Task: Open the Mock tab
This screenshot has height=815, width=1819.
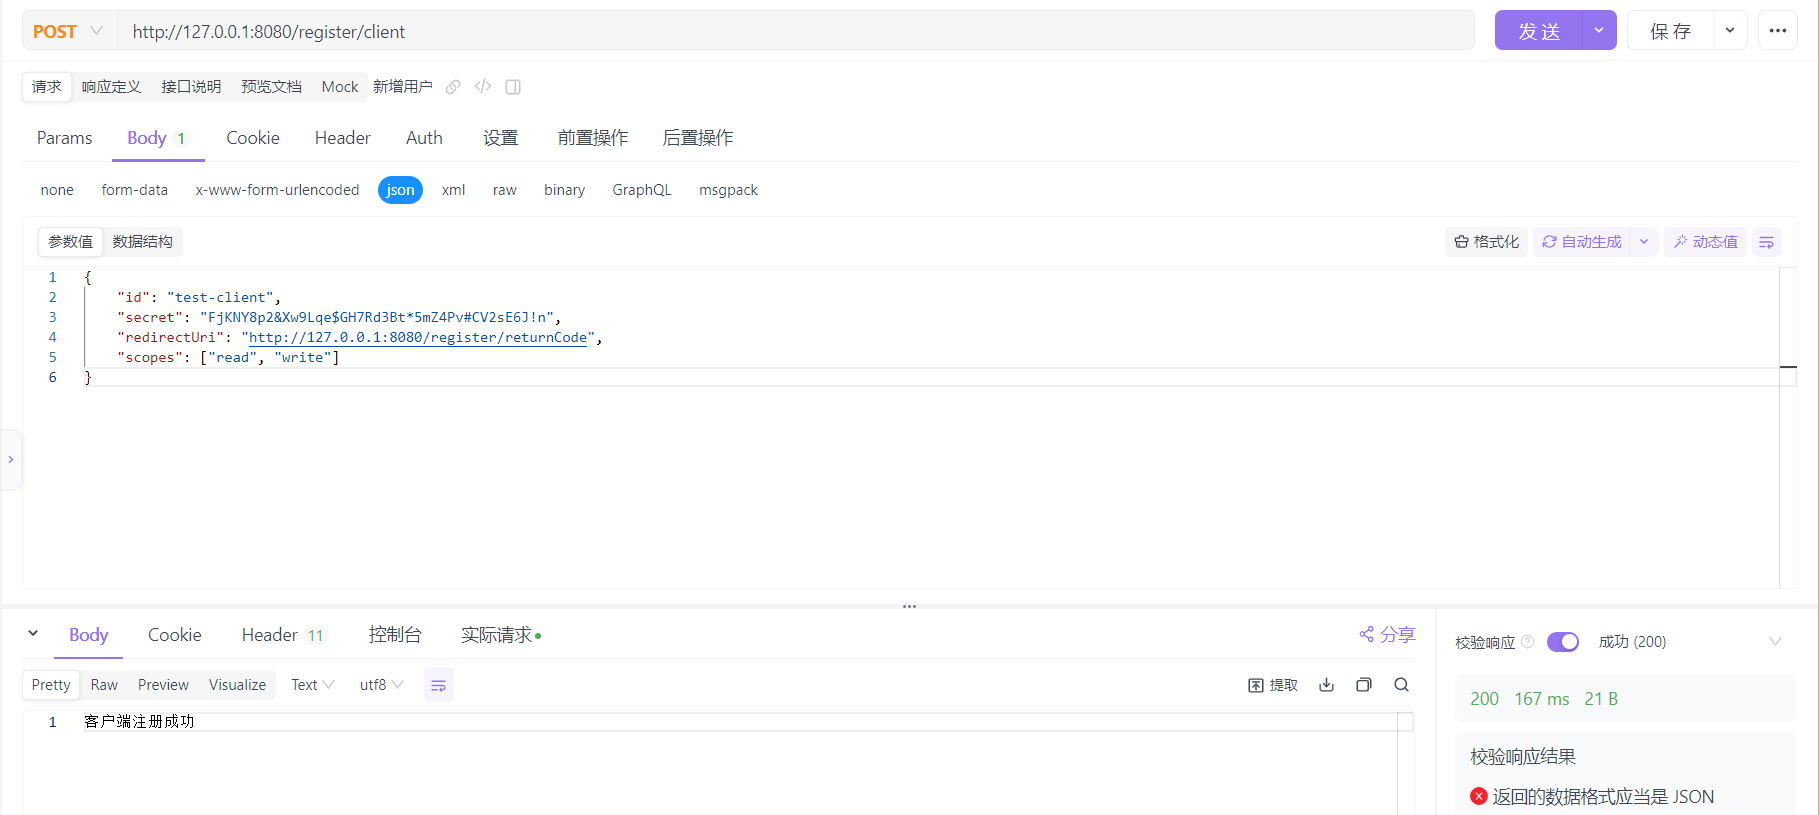Action: click(x=340, y=87)
